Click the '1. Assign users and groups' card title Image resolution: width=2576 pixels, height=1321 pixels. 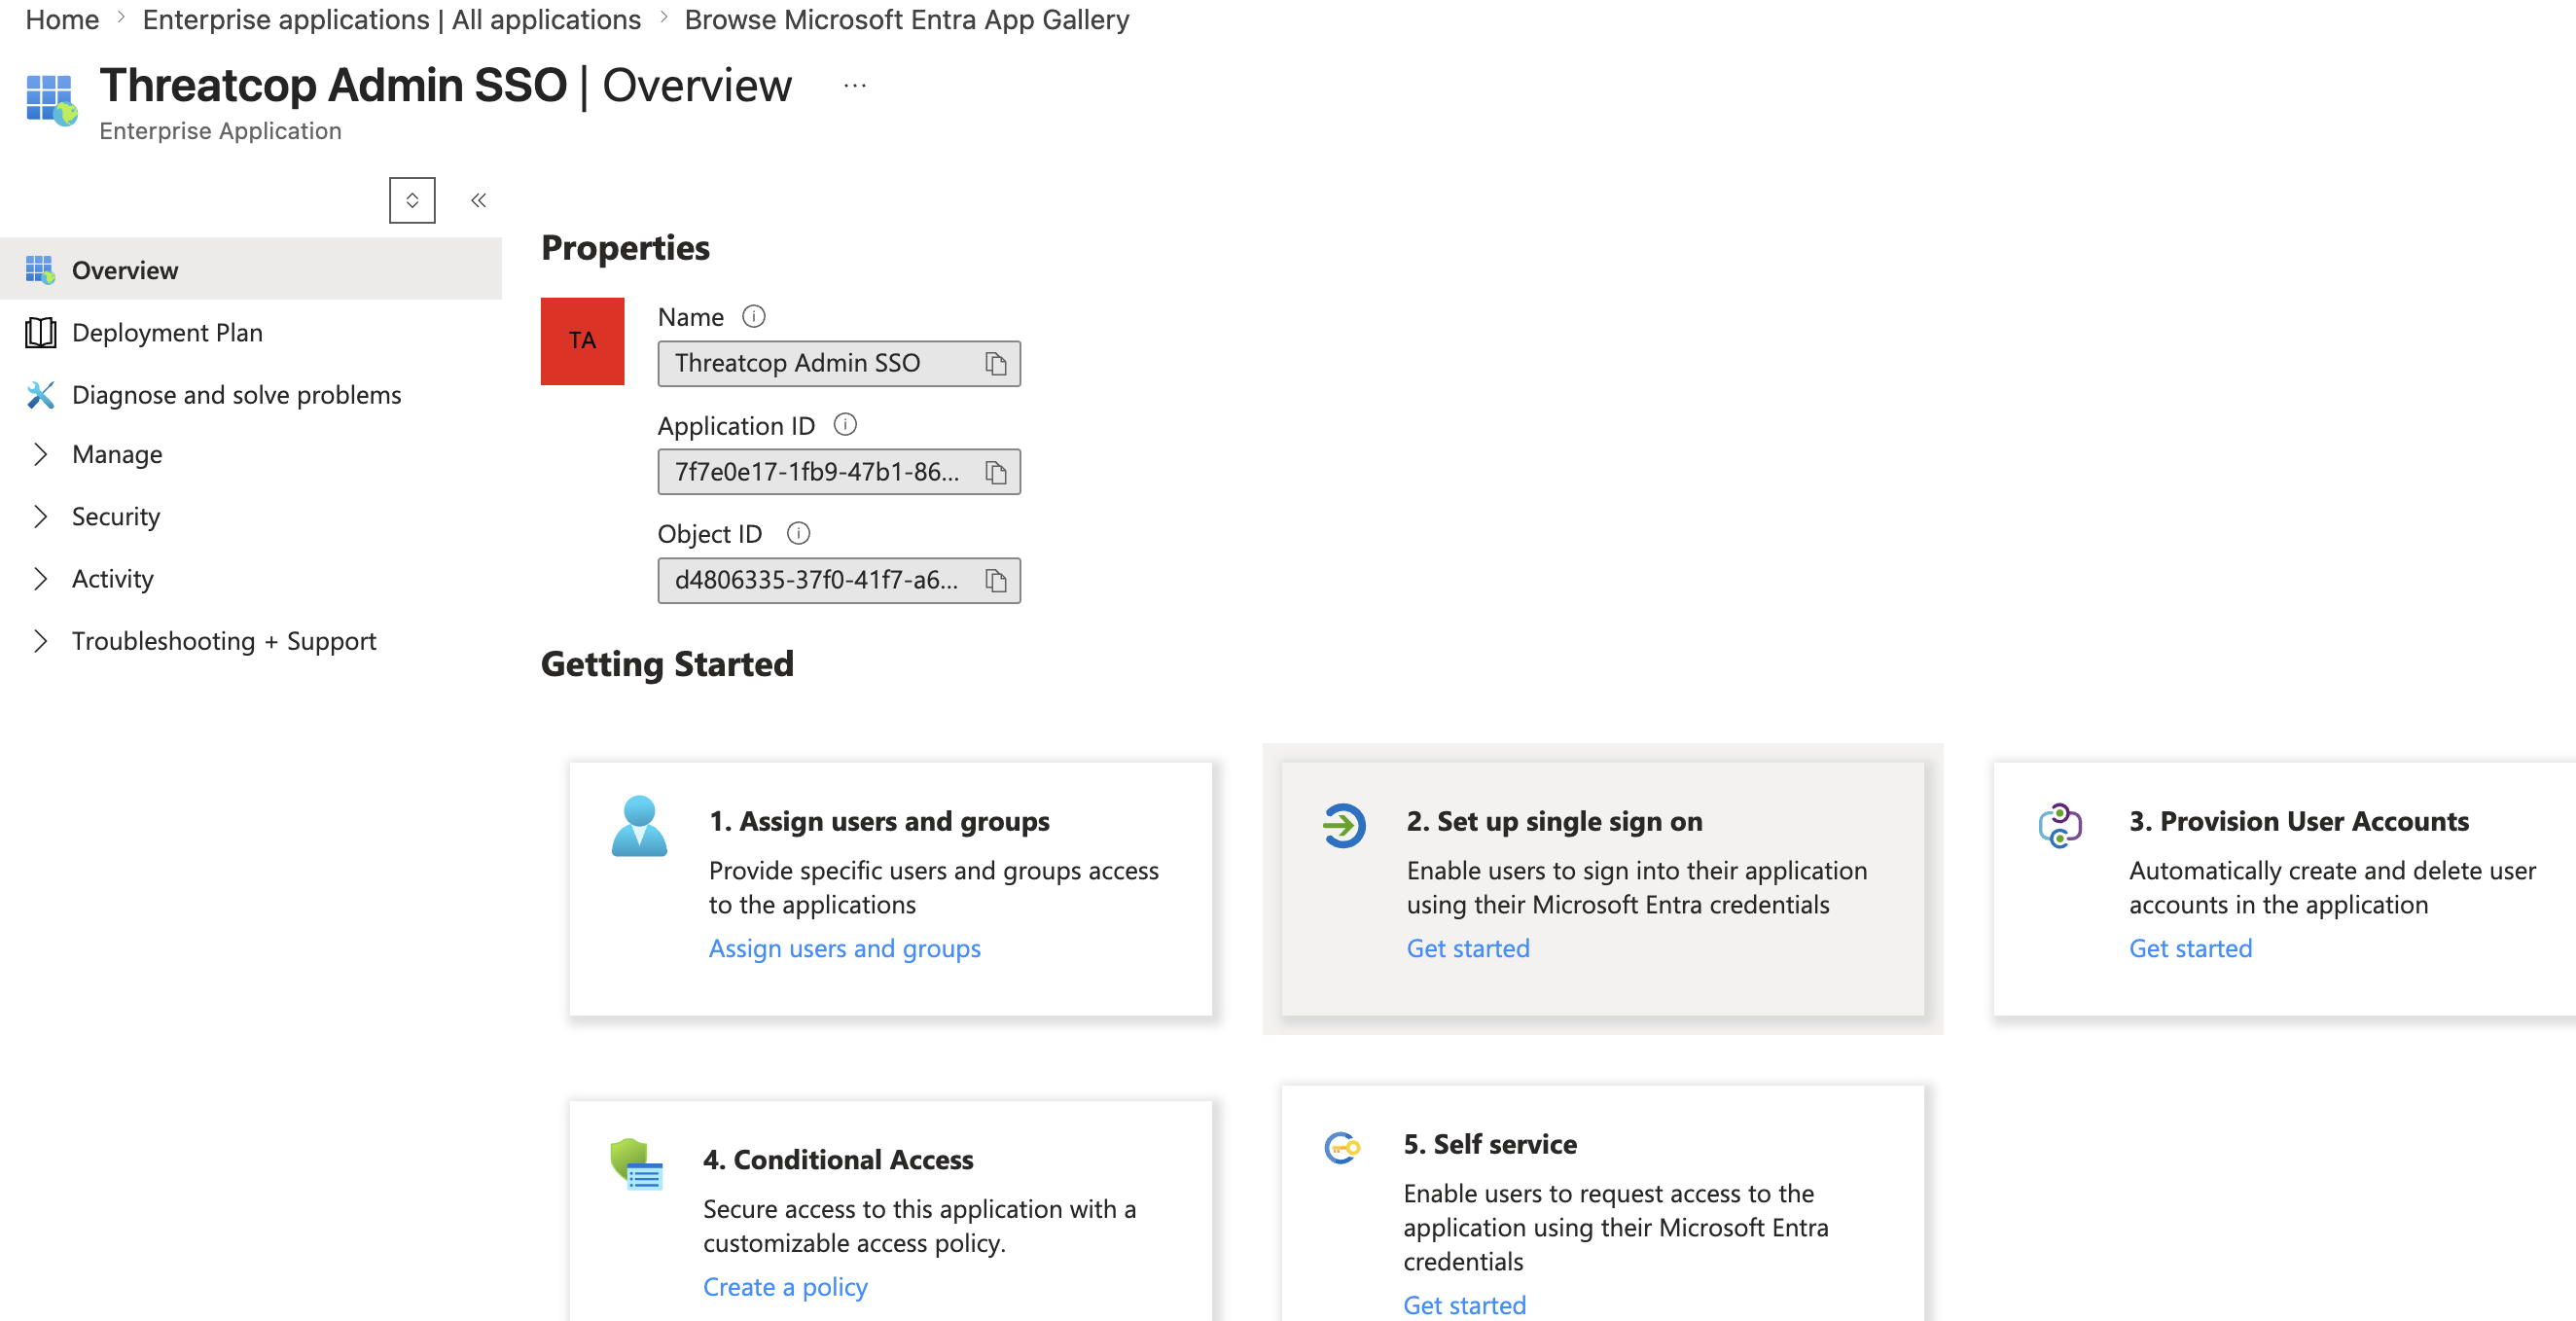coord(880,822)
